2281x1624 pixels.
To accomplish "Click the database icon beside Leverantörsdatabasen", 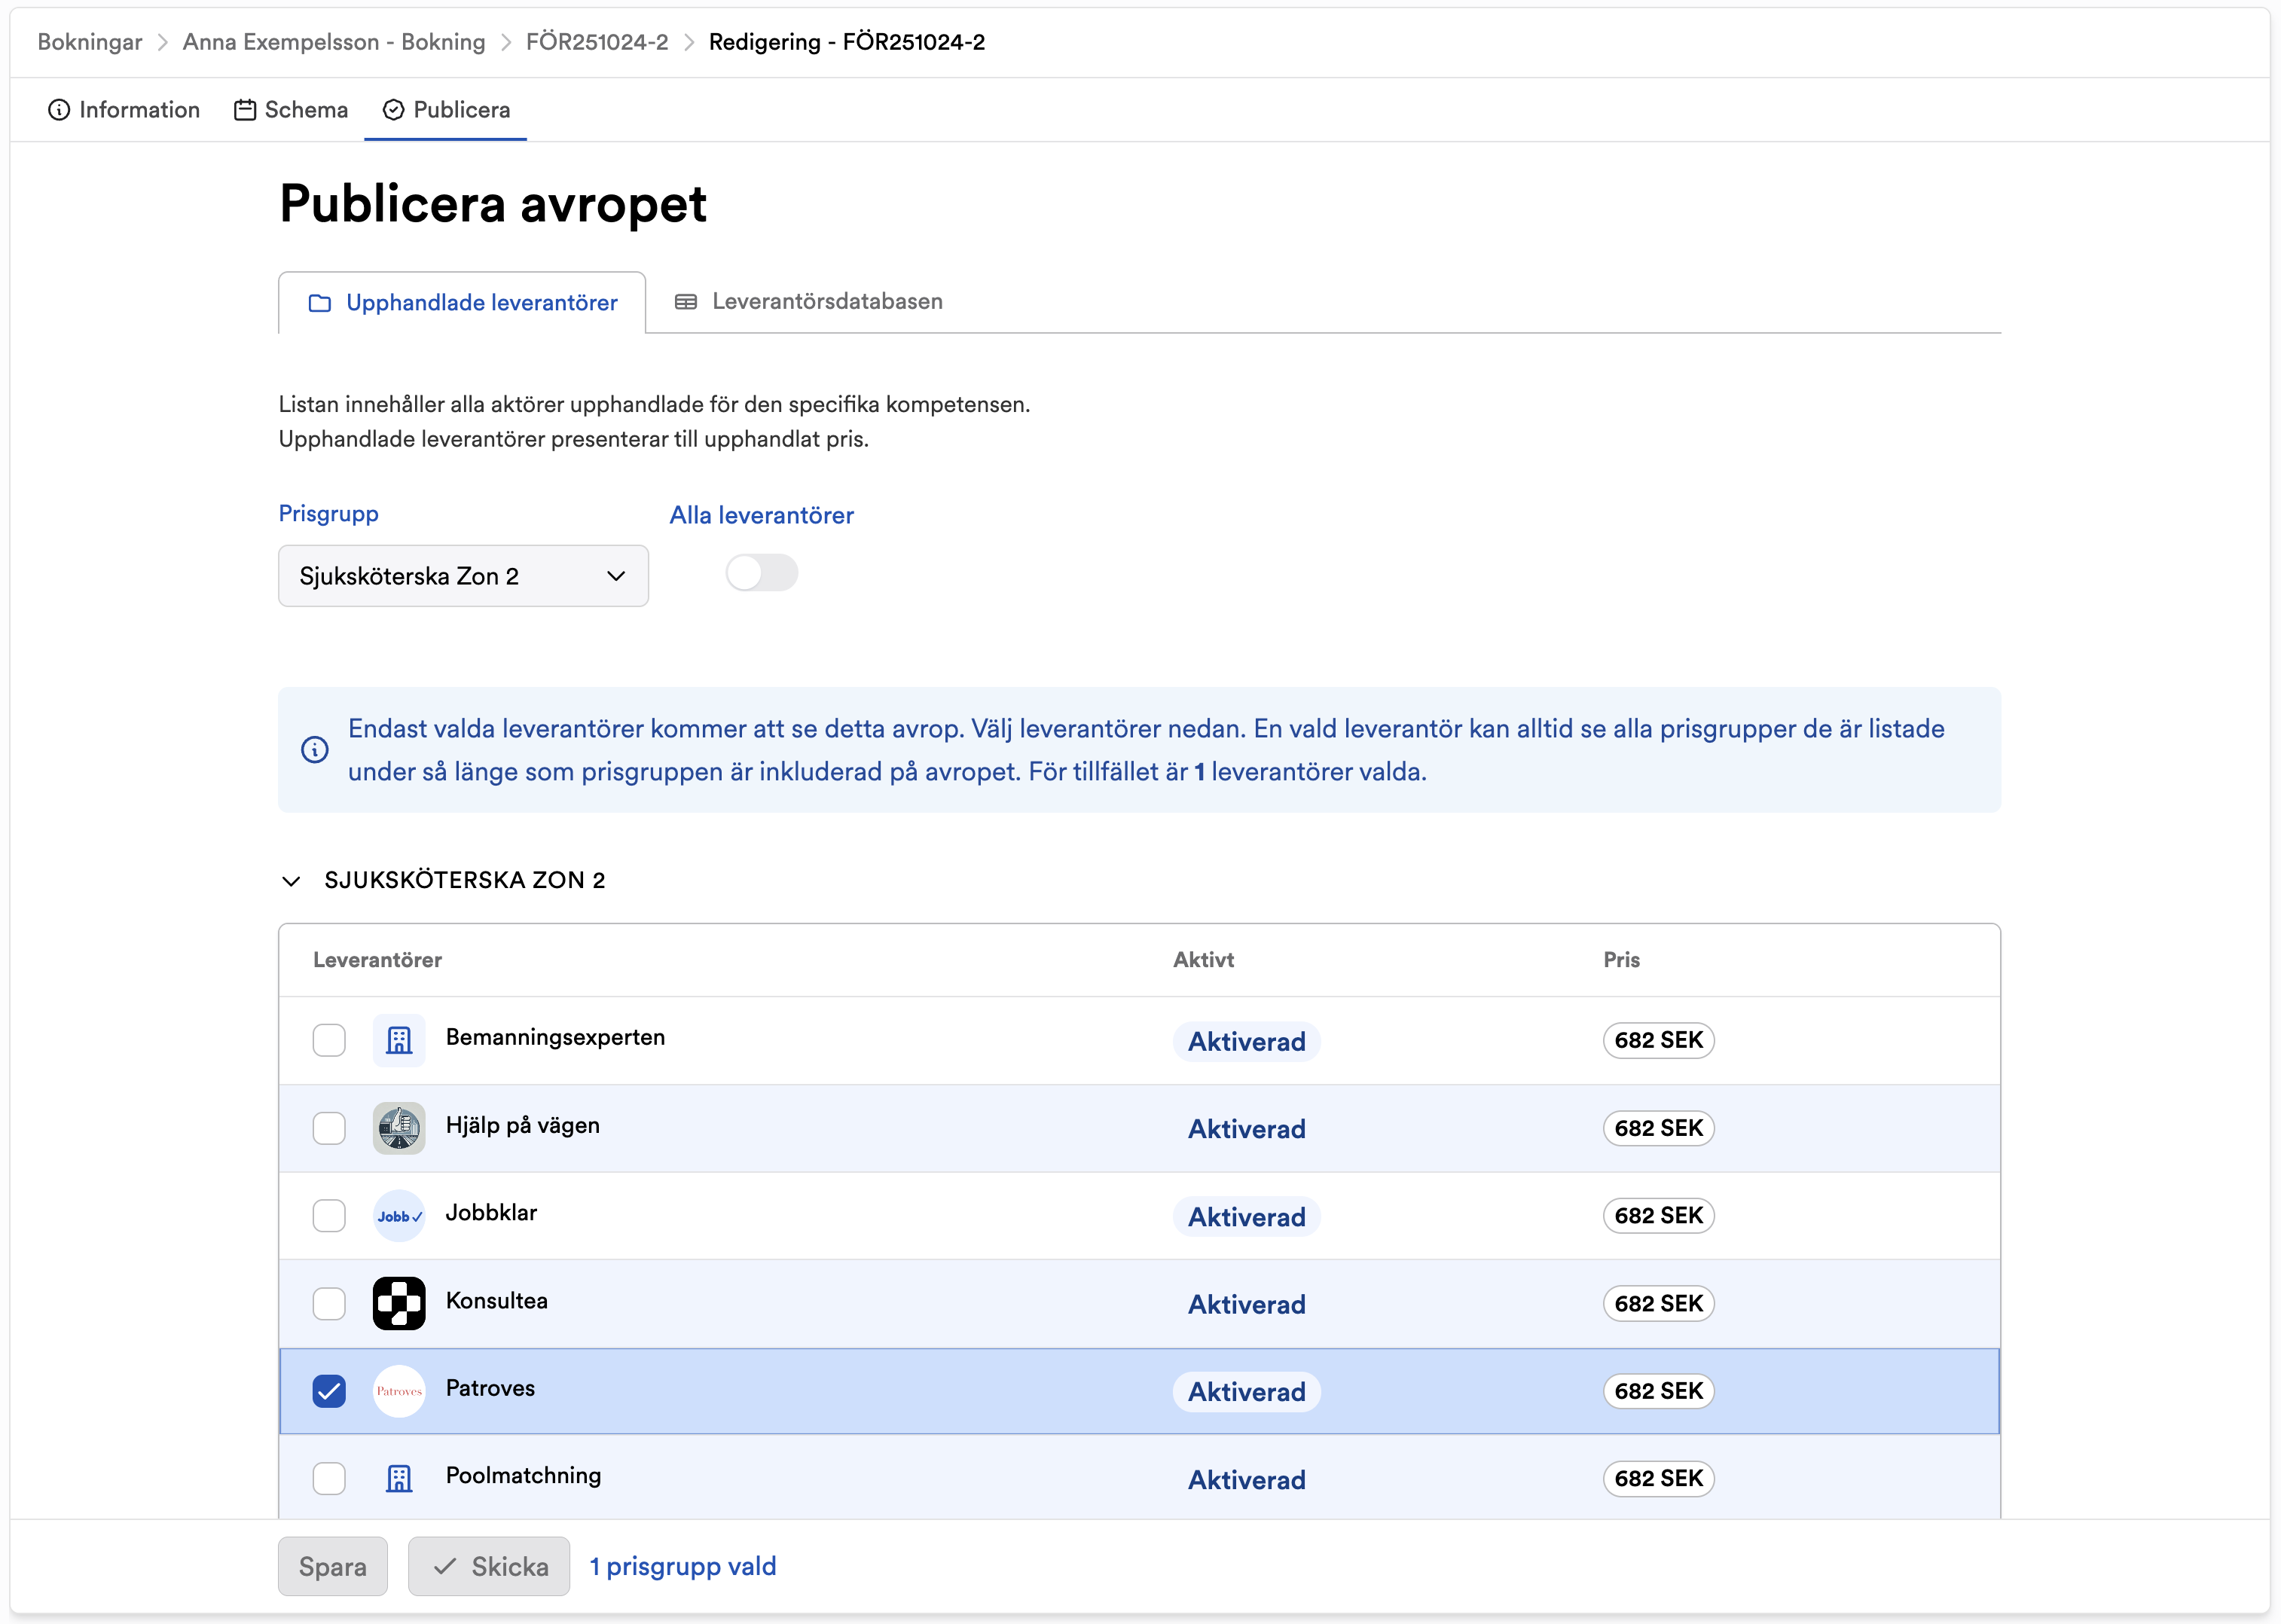I will (686, 302).
